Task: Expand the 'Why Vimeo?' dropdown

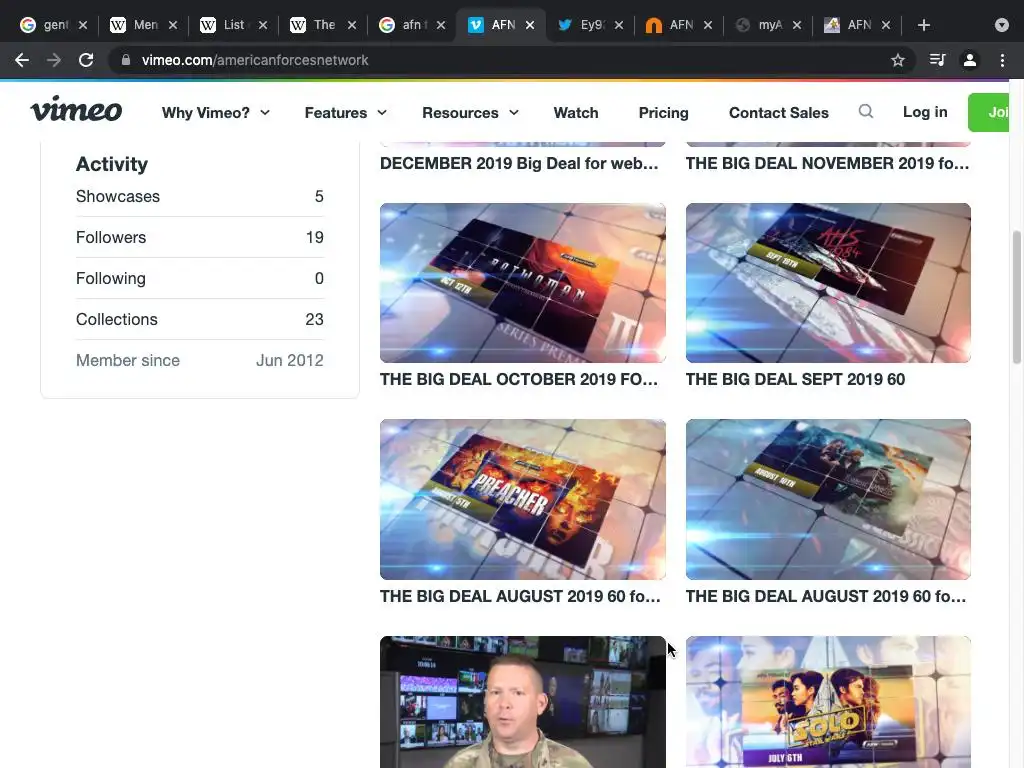Action: coord(216,113)
